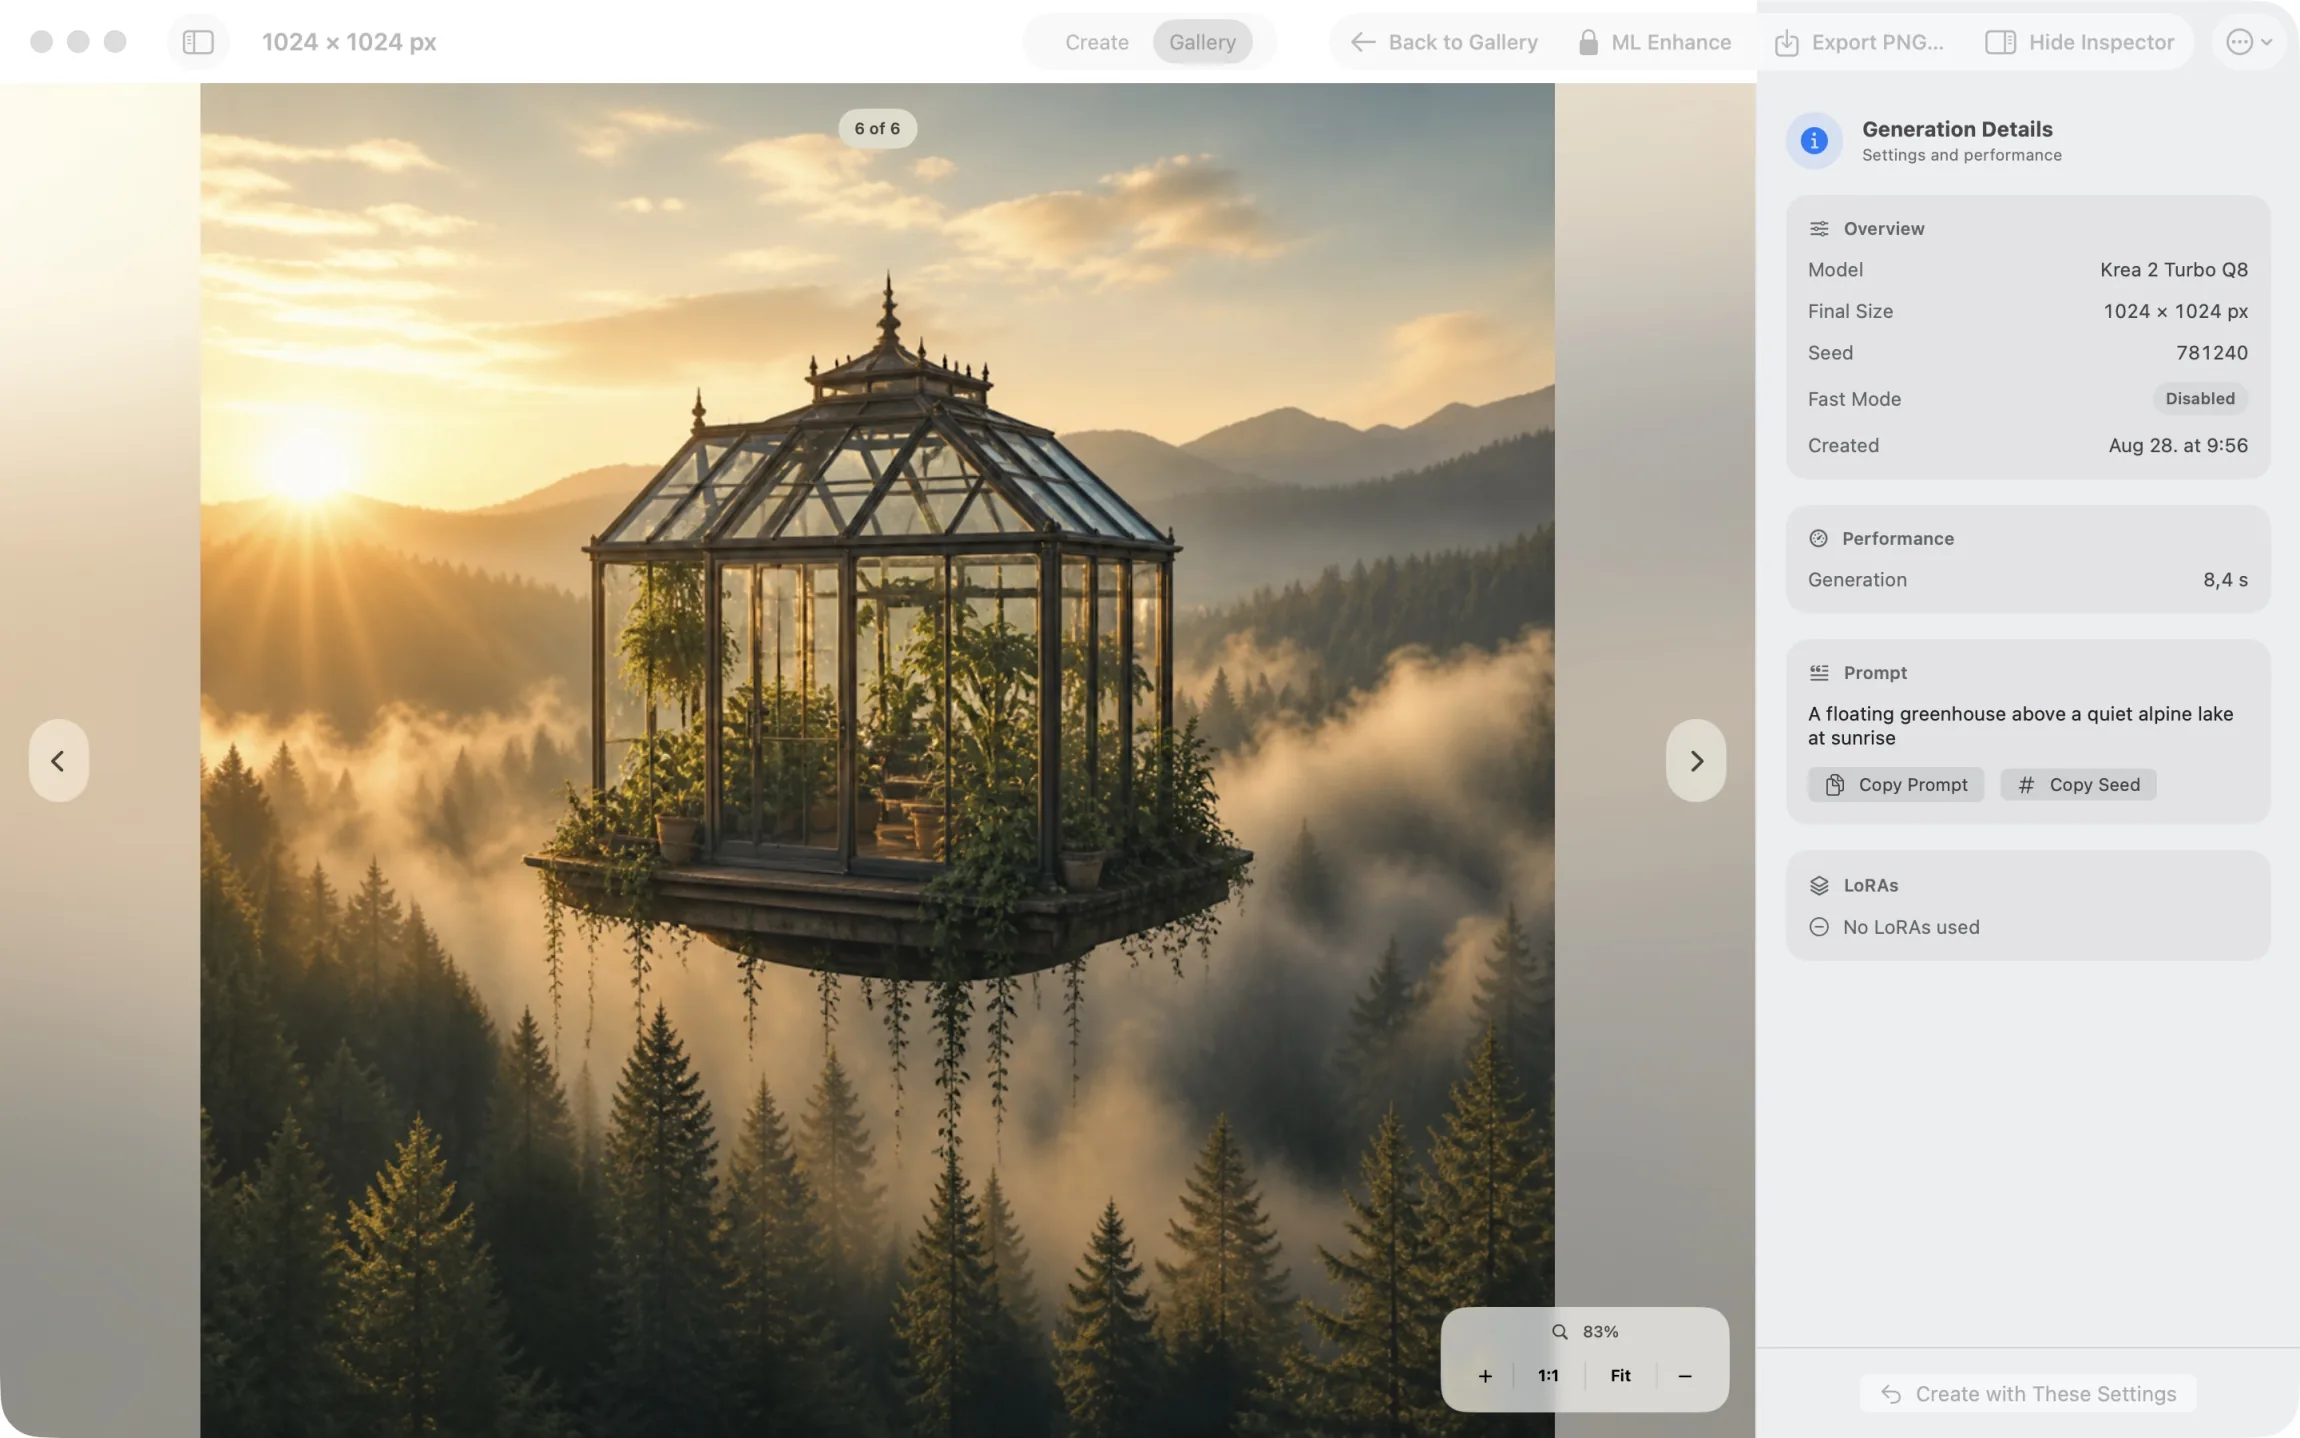Viewport: 2300px width, 1438px height.
Task: Select the seed value 781240
Action: [x=2212, y=353]
